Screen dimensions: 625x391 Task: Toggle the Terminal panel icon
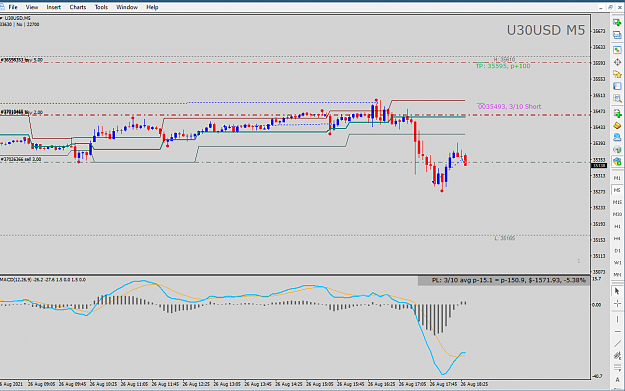coord(617,86)
